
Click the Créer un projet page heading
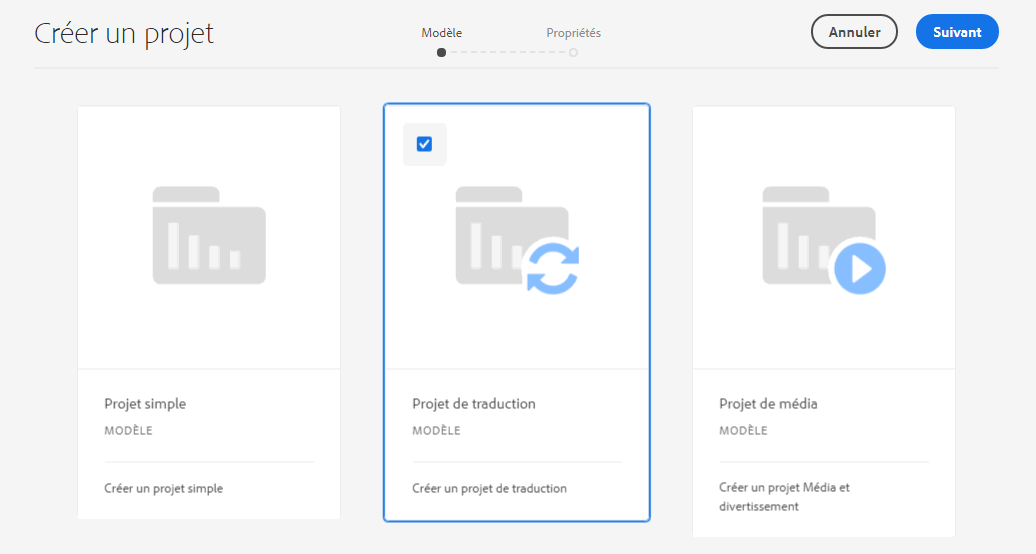point(124,33)
